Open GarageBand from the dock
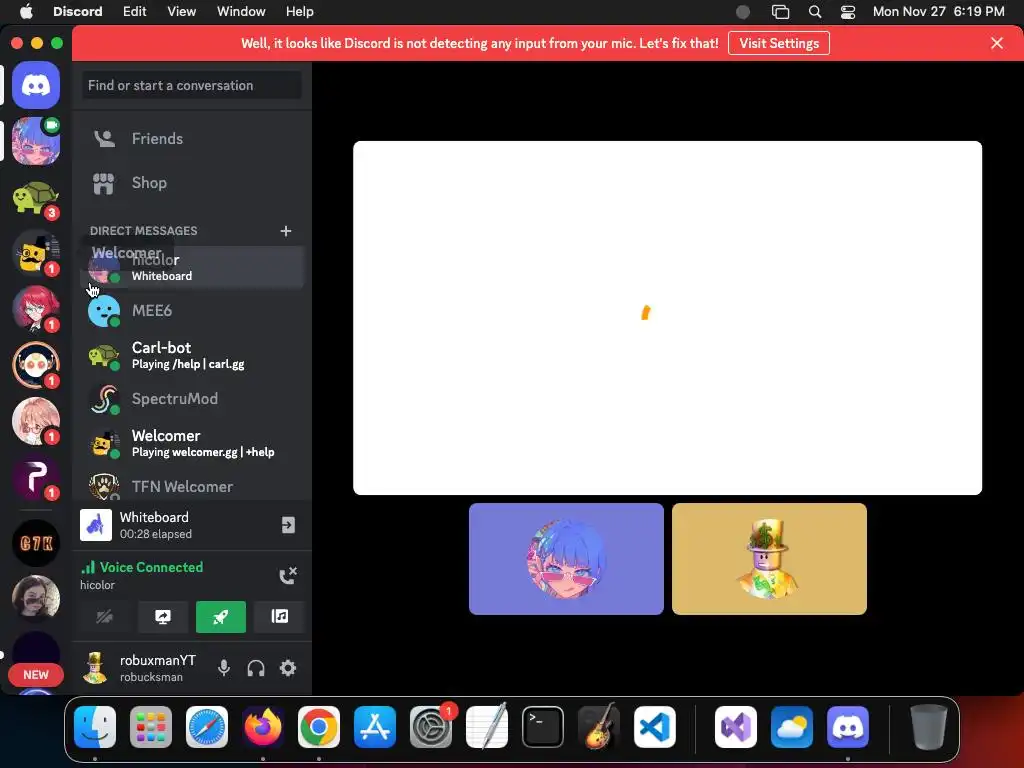Image resolution: width=1024 pixels, height=768 pixels. tap(599, 727)
